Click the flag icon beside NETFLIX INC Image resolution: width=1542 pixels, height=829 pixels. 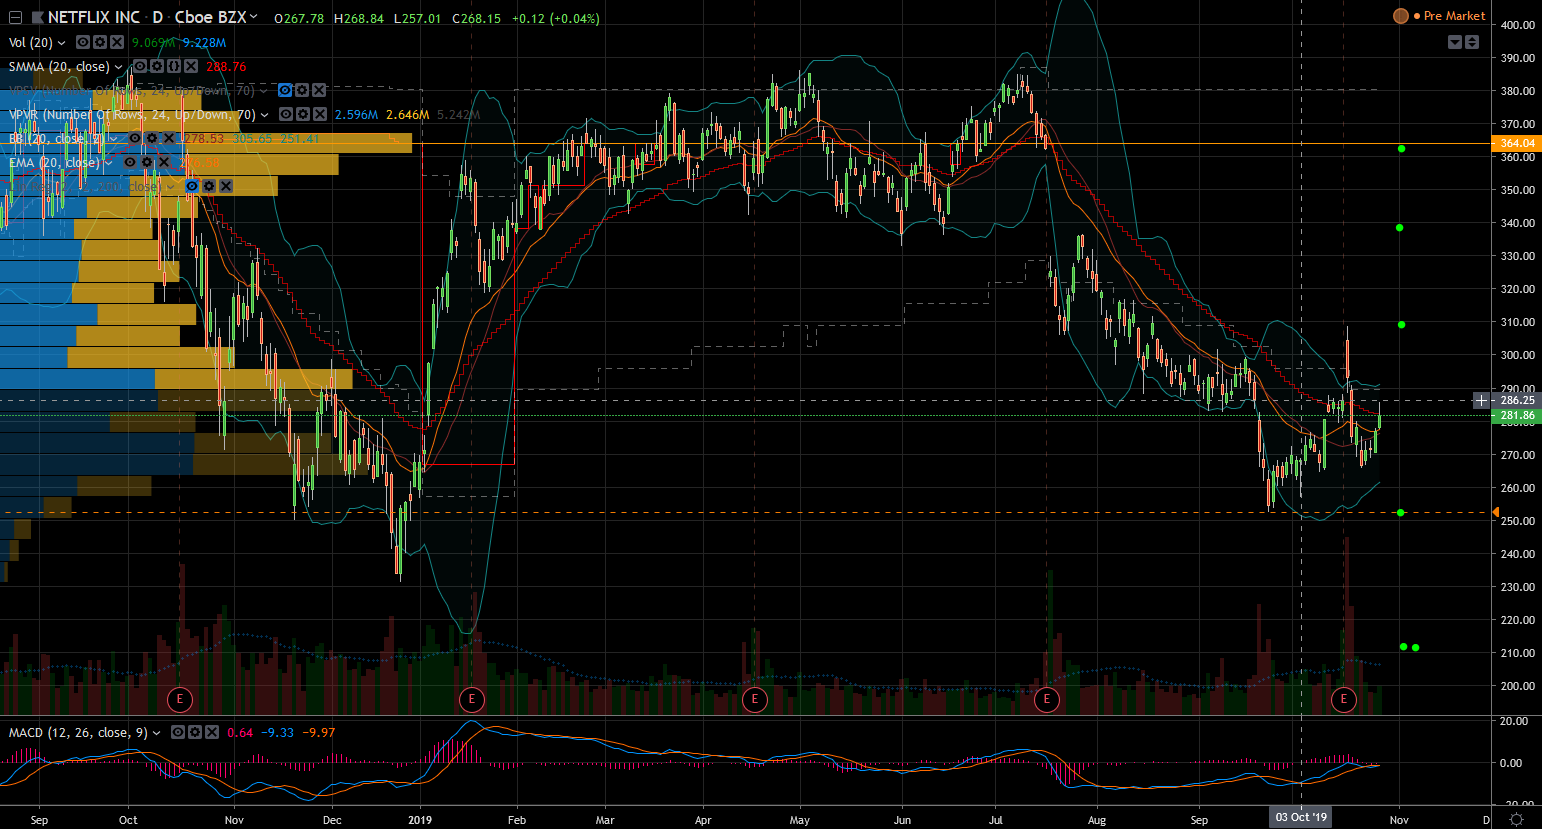tap(37, 18)
